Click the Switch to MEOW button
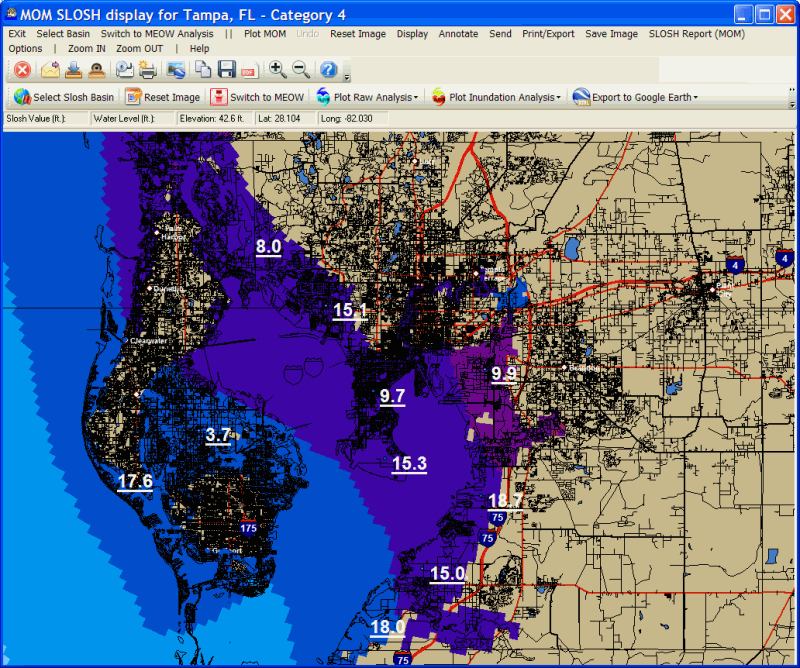 coord(257,97)
